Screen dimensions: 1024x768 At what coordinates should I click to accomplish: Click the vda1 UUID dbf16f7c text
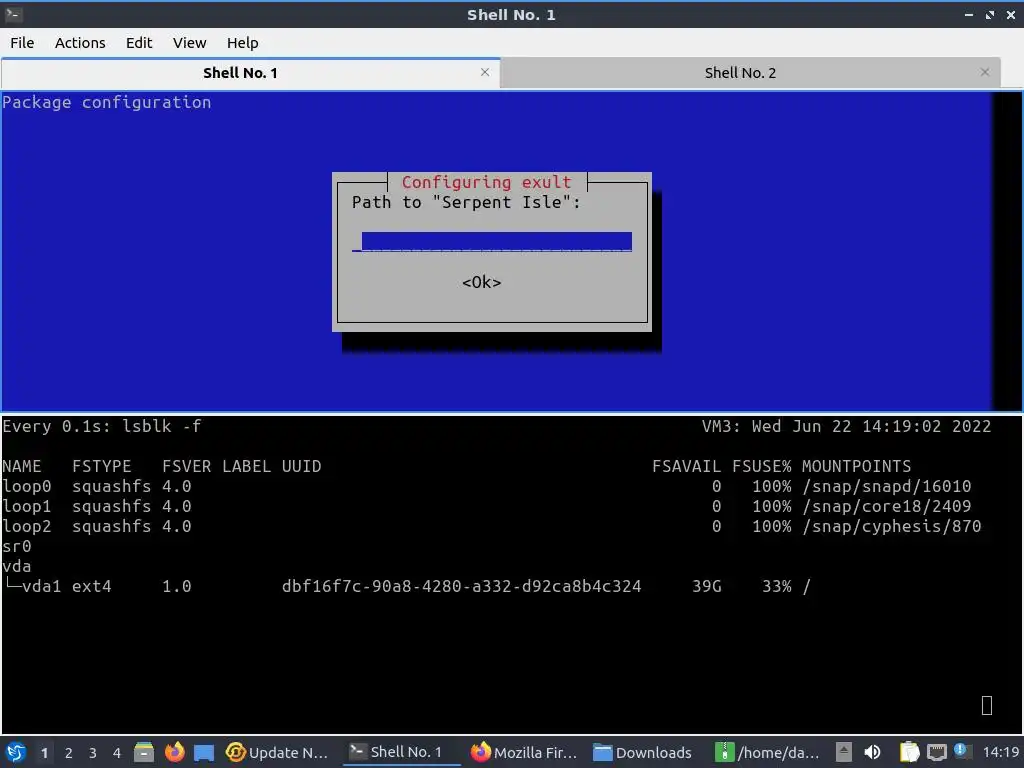coord(462,586)
